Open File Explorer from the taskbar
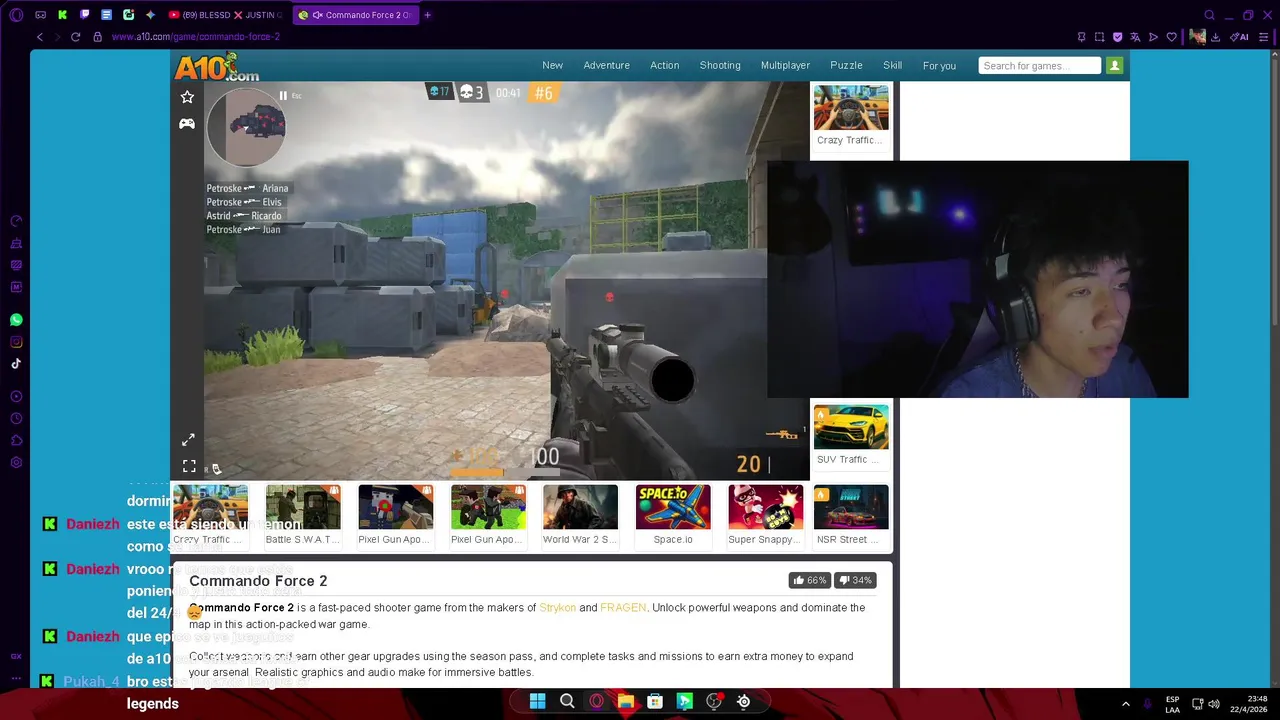This screenshot has height=720, width=1280. click(626, 701)
